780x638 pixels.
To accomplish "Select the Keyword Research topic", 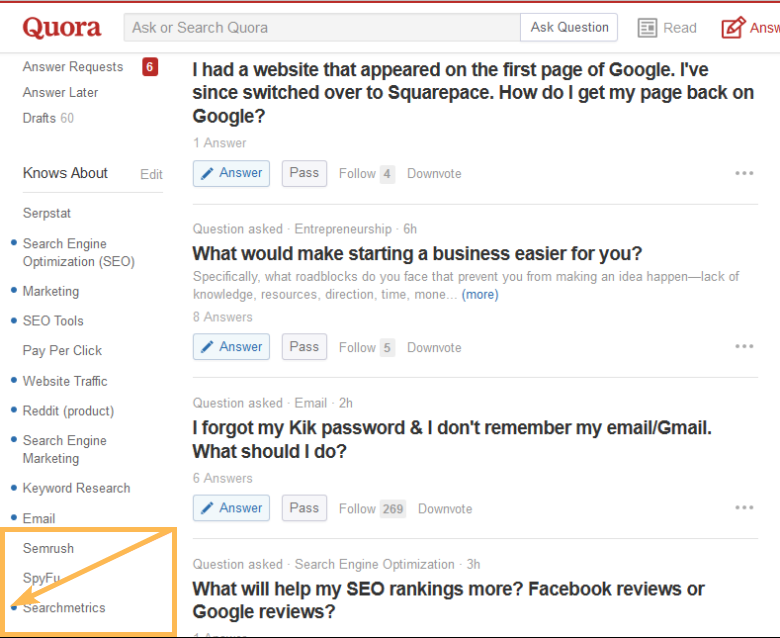I will [77, 488].
